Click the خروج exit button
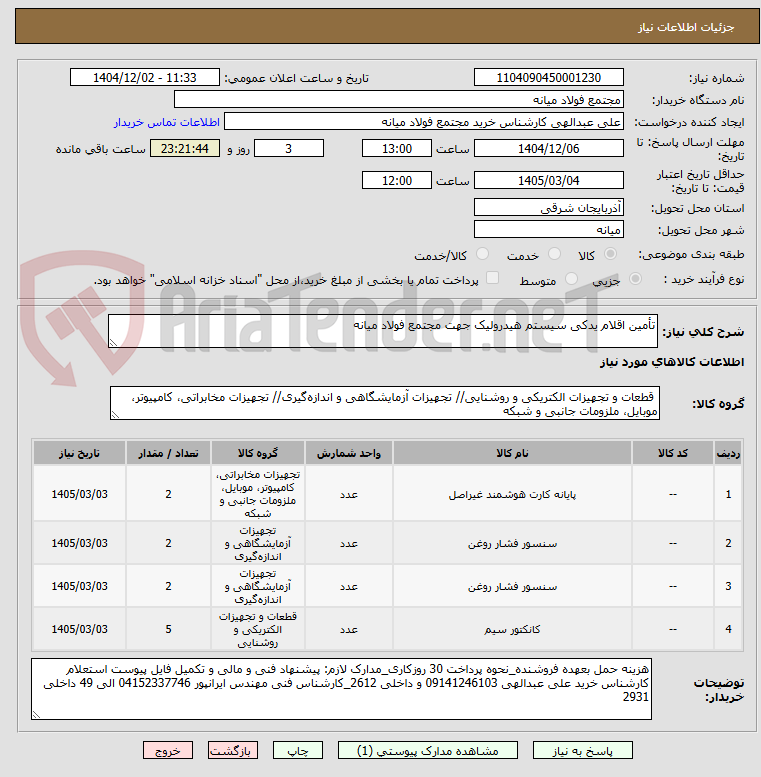The width and height of the screenshot is (761, 777). click(168, 750)
